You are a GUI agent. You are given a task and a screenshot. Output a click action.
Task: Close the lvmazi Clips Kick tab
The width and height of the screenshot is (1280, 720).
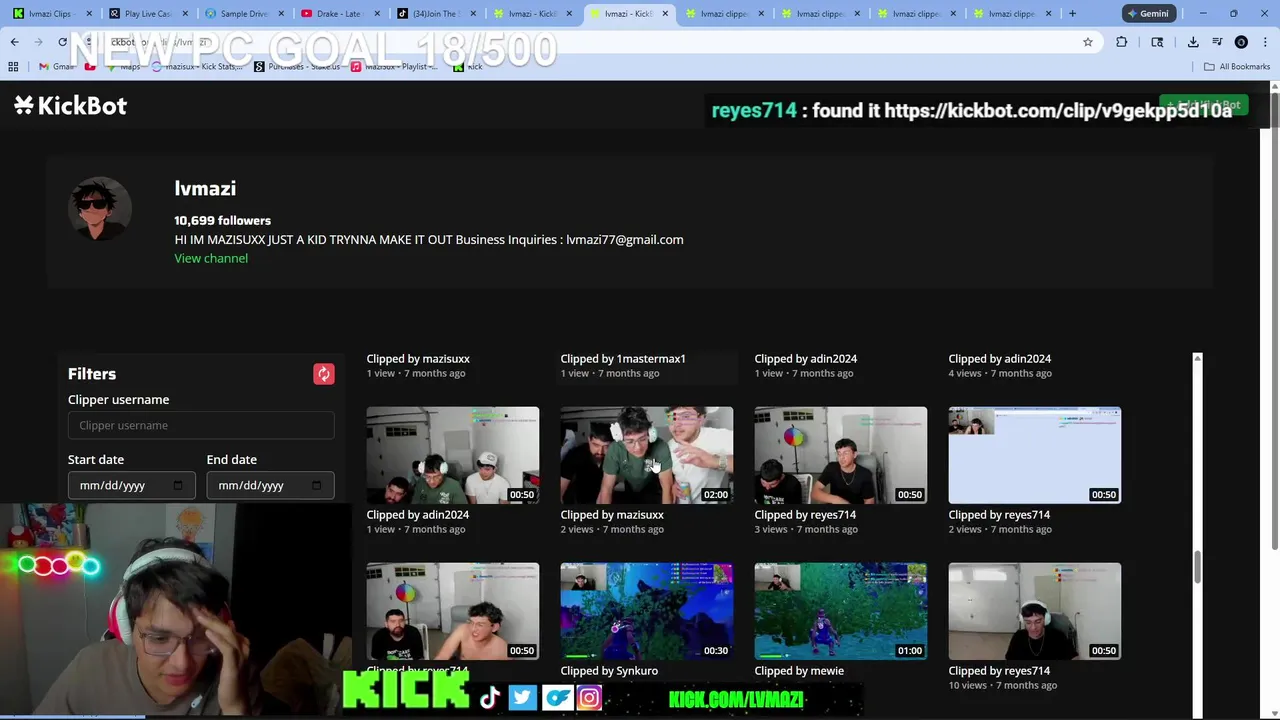point(88,14)
